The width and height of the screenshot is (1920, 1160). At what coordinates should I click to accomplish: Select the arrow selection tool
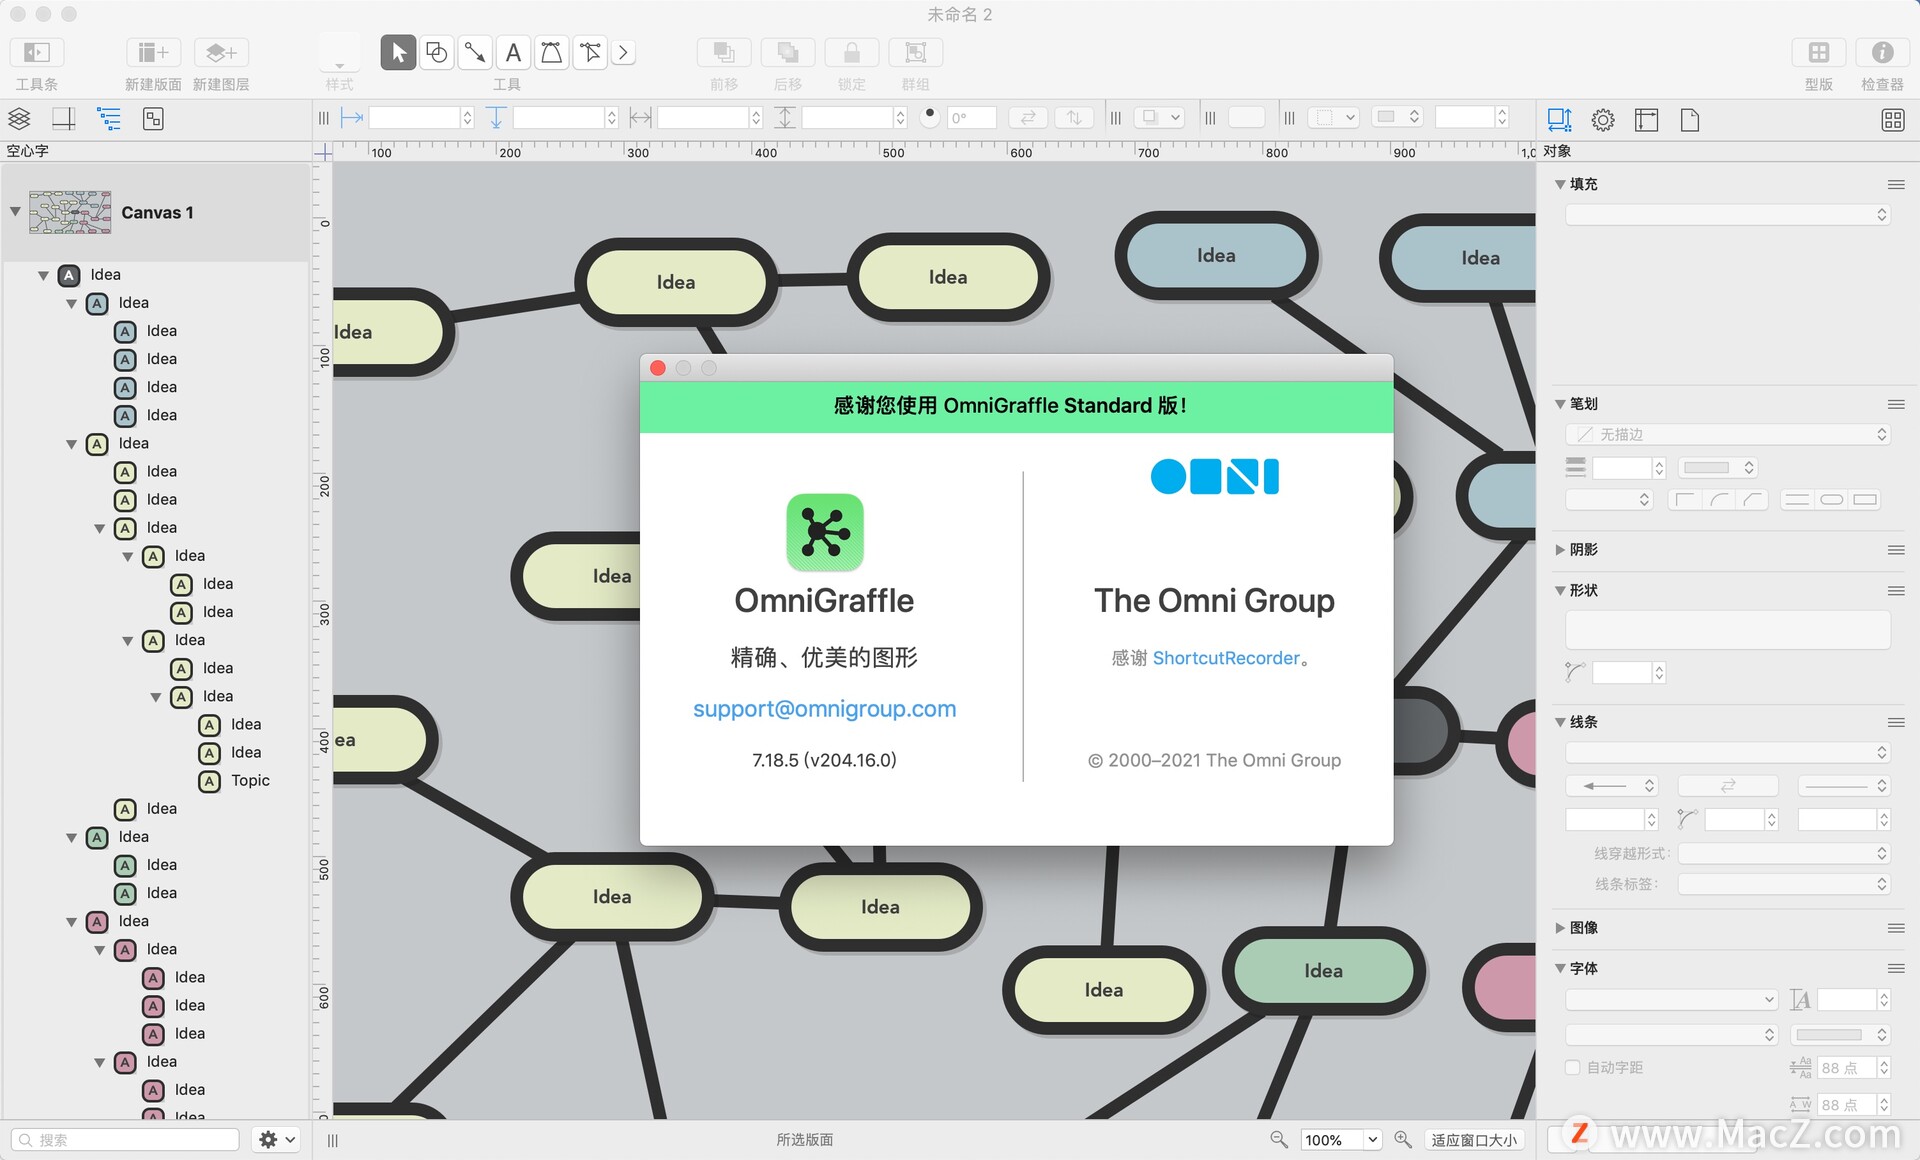tap(398, 53)
